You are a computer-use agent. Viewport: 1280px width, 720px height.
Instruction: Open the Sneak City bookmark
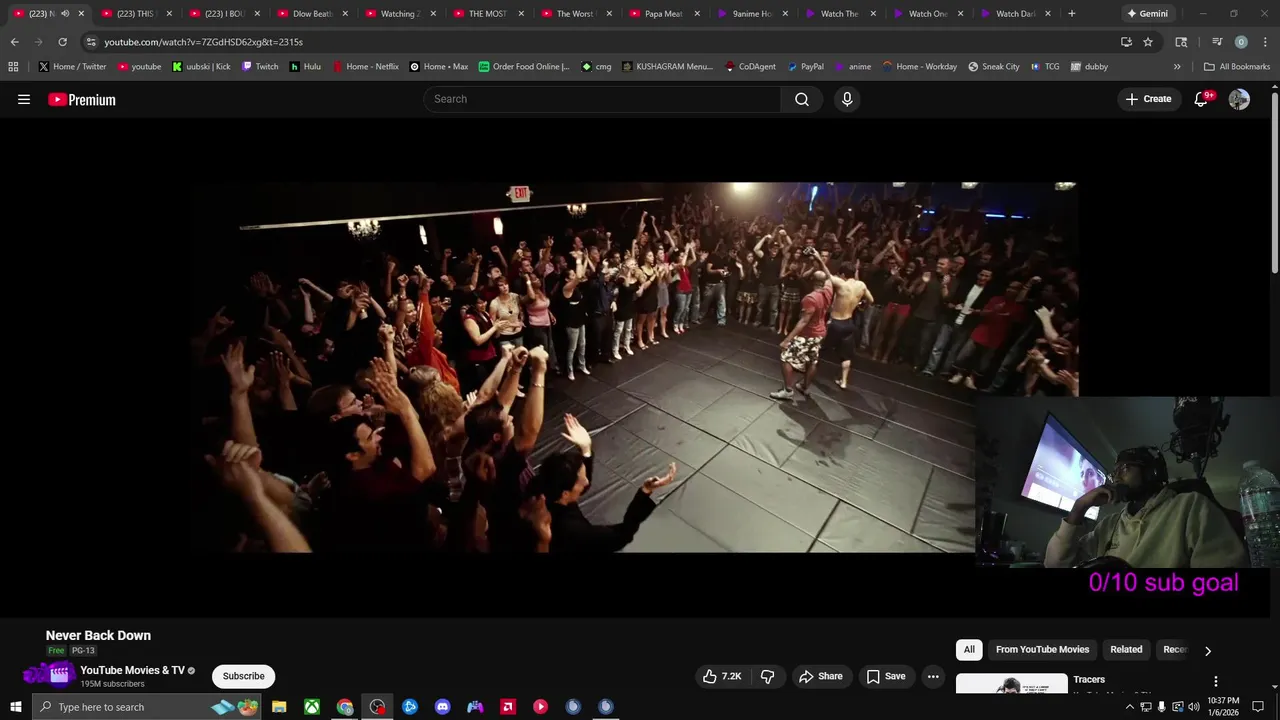994,67
